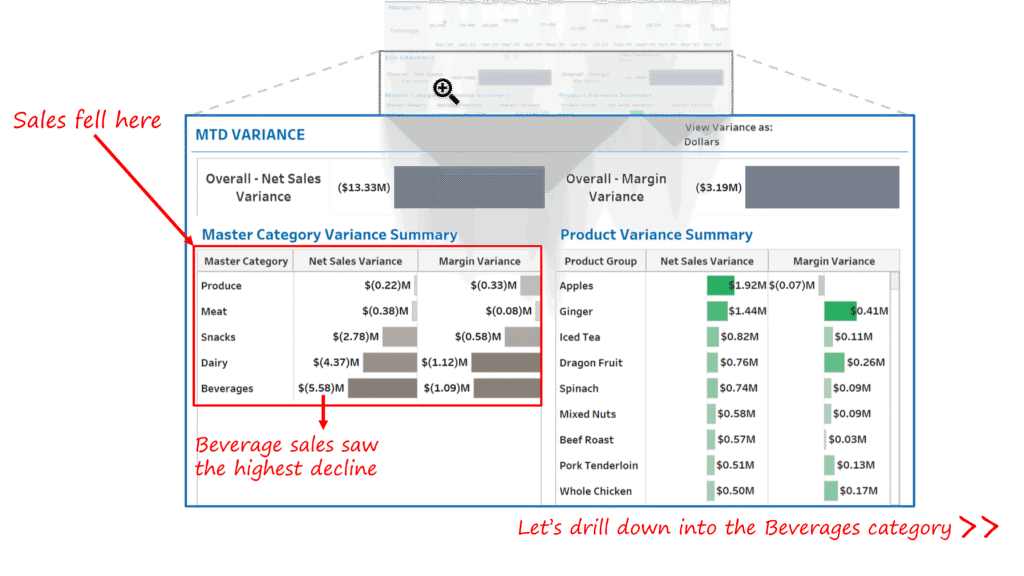Click the Beverages $(5.58)M net sales bar
The height and width of the screenshot is (576, 1024).
click(382, 388)
